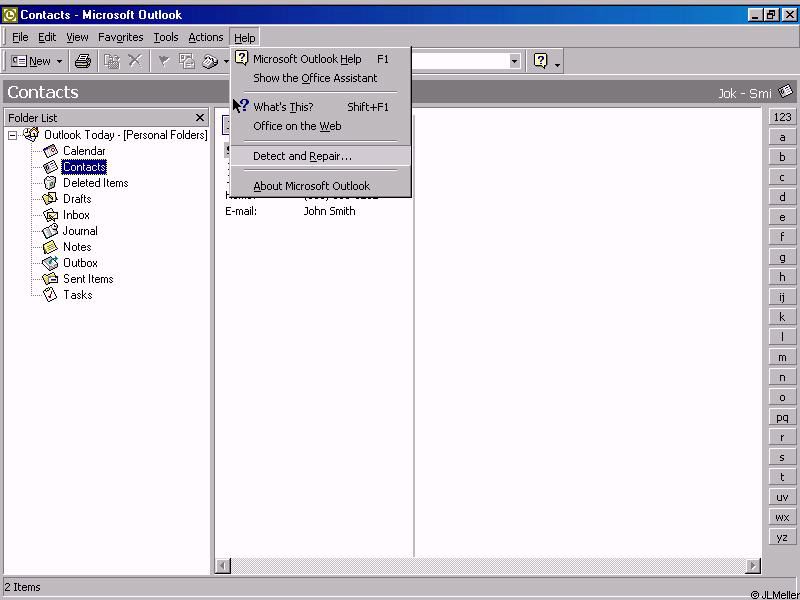Open the AutoDialer dropdown arrow
This screenshot has width=800, height=600.
point(226,62)
